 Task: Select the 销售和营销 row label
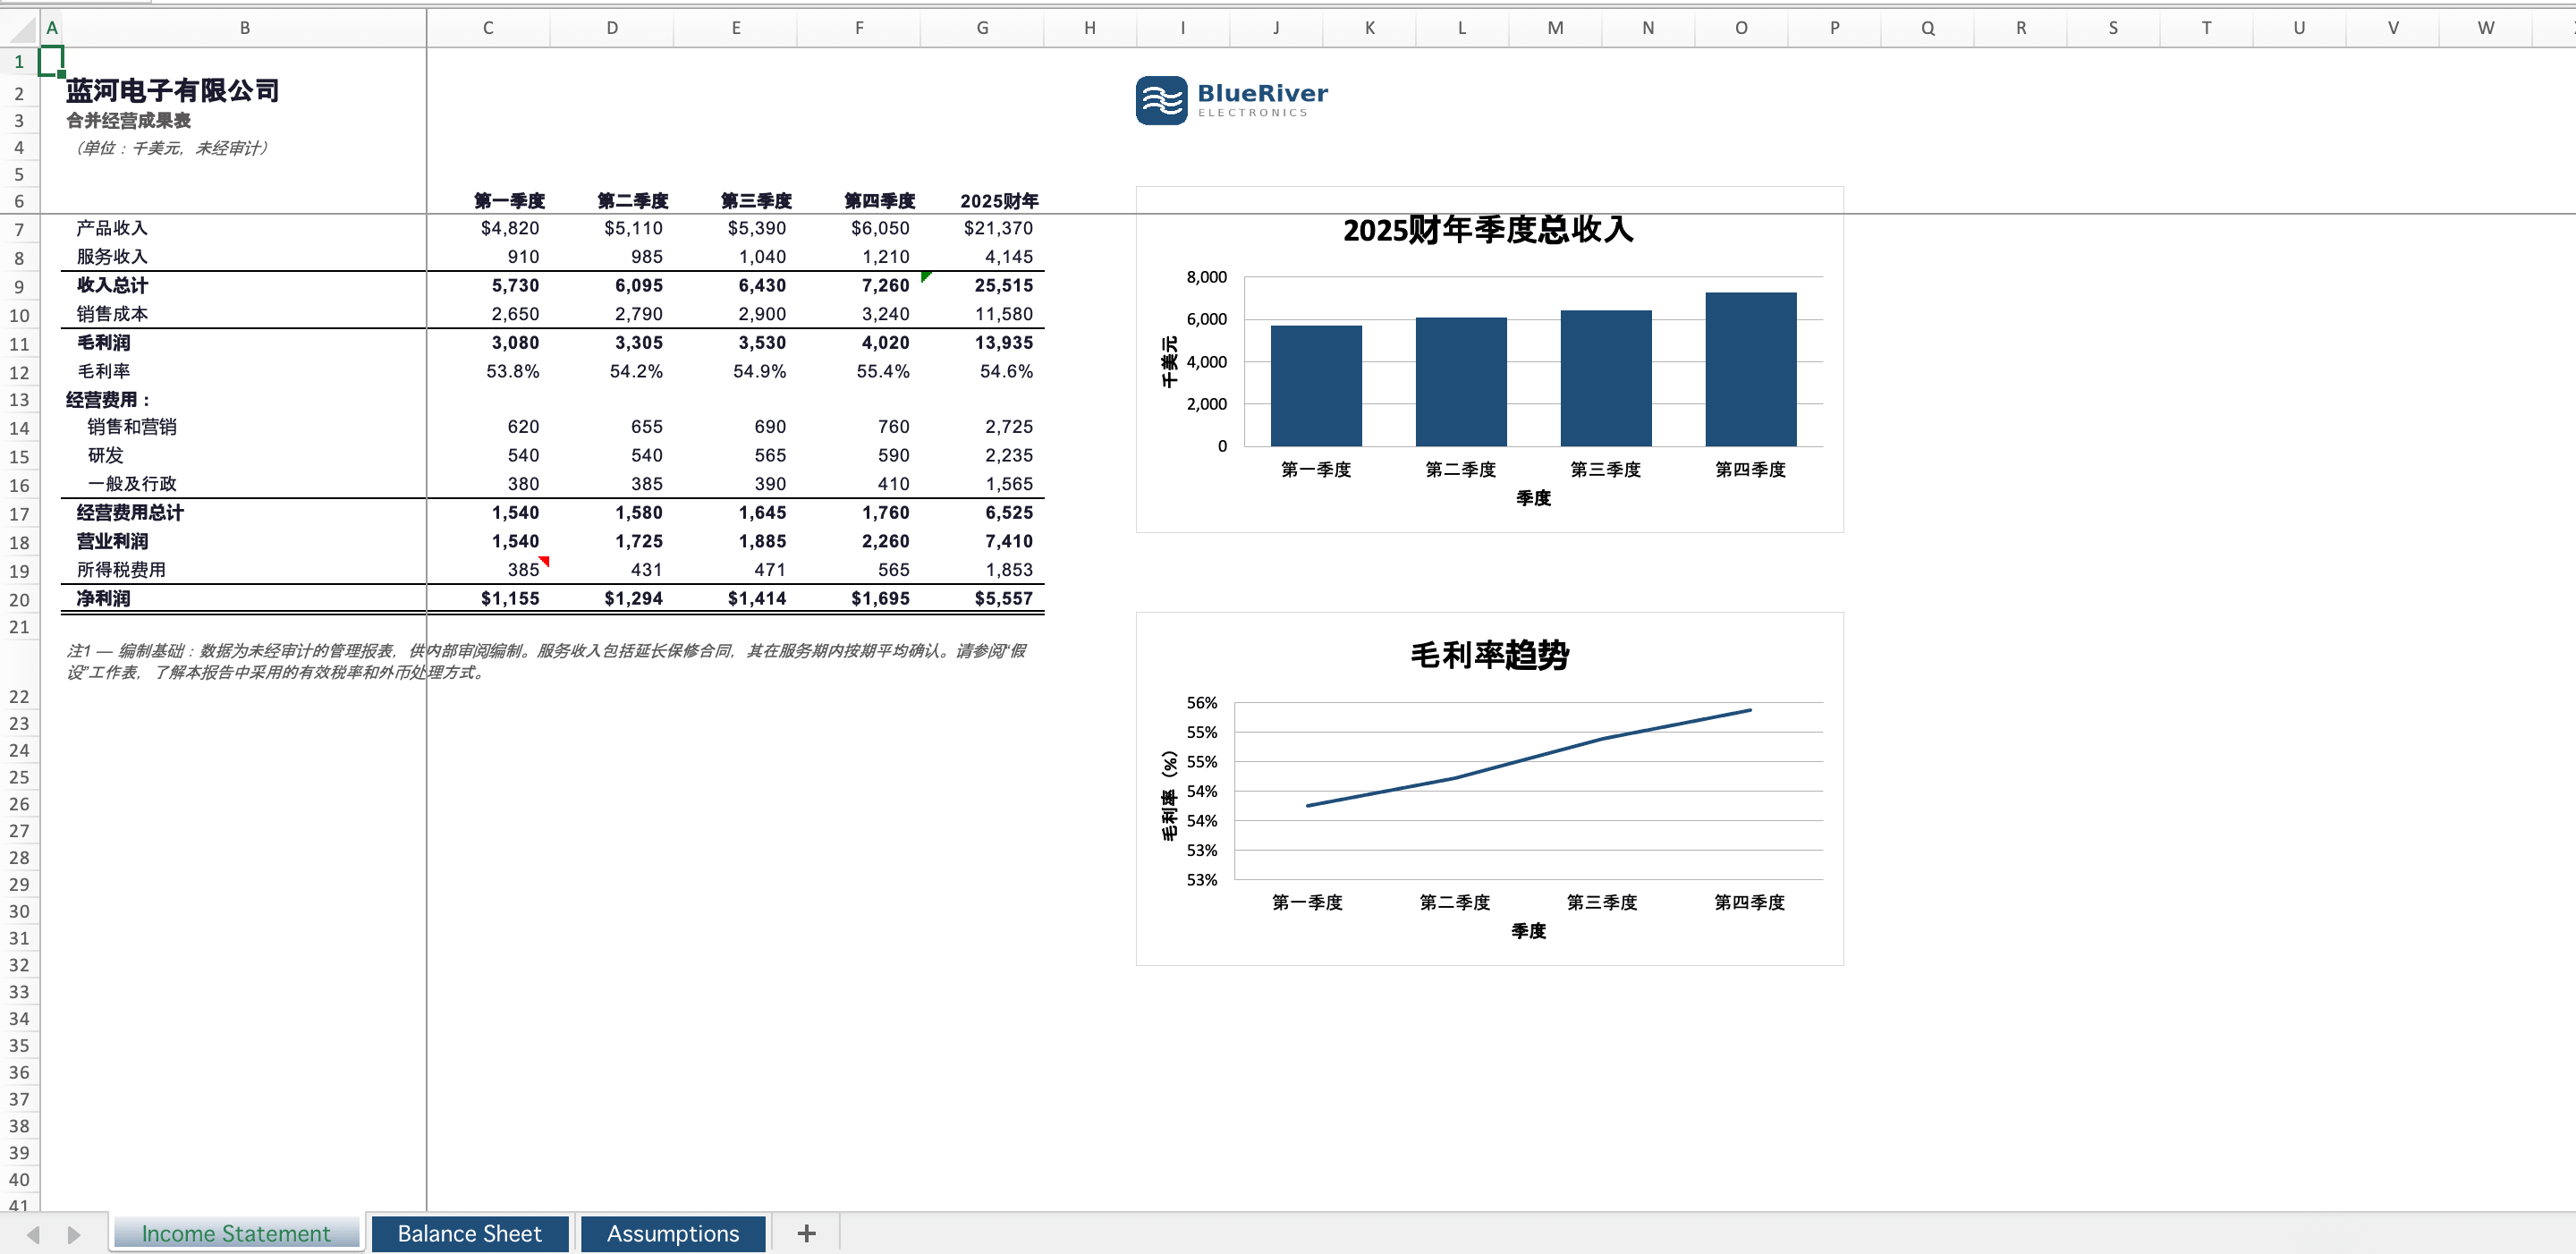point(132,427)
